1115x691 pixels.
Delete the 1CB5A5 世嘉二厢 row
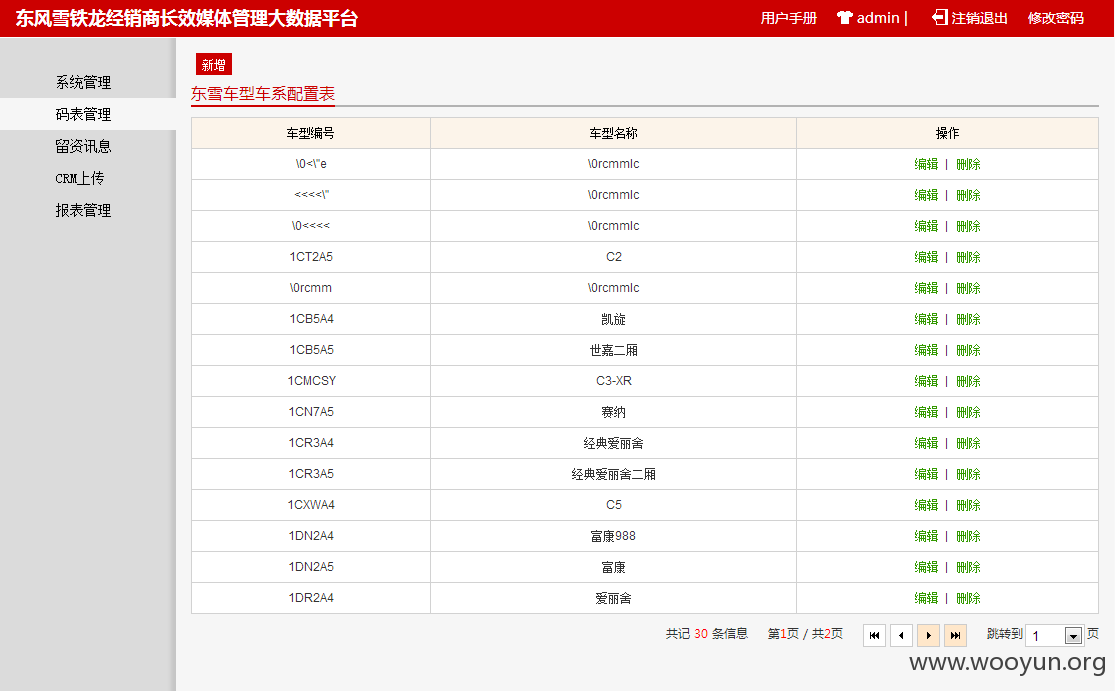point(968,350)
